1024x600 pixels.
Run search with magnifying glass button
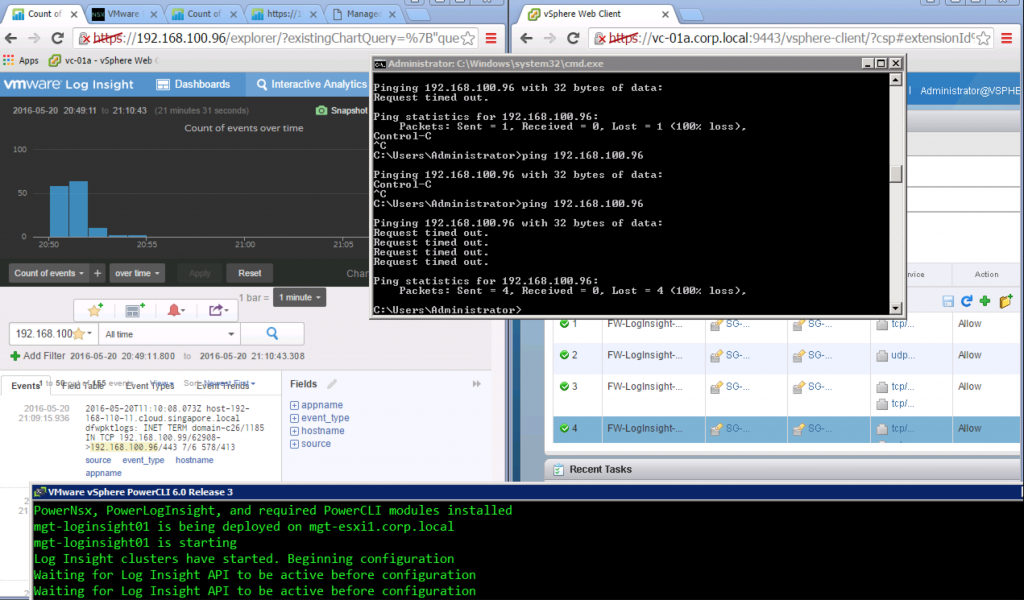pyautogui.click(x=272, y=334)
